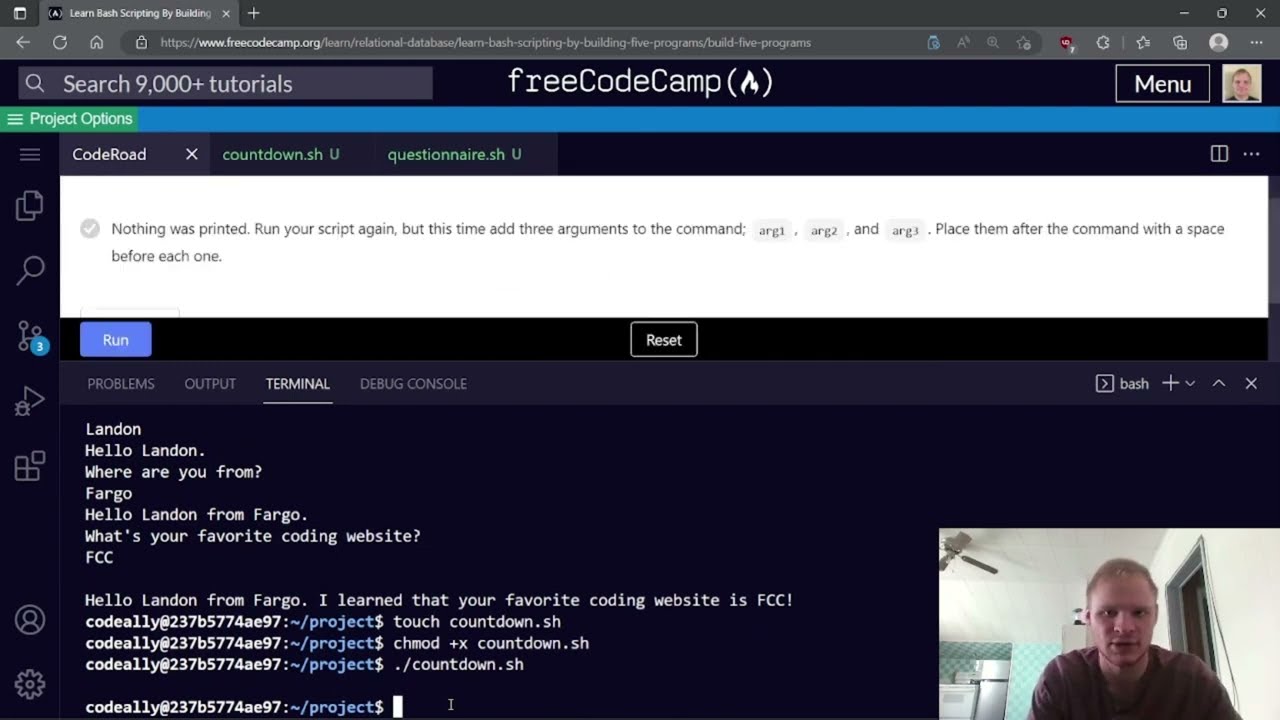Open the Explorer files icon in sidebar
This screenshot has height=720, width=1280.
coord(30,207)
